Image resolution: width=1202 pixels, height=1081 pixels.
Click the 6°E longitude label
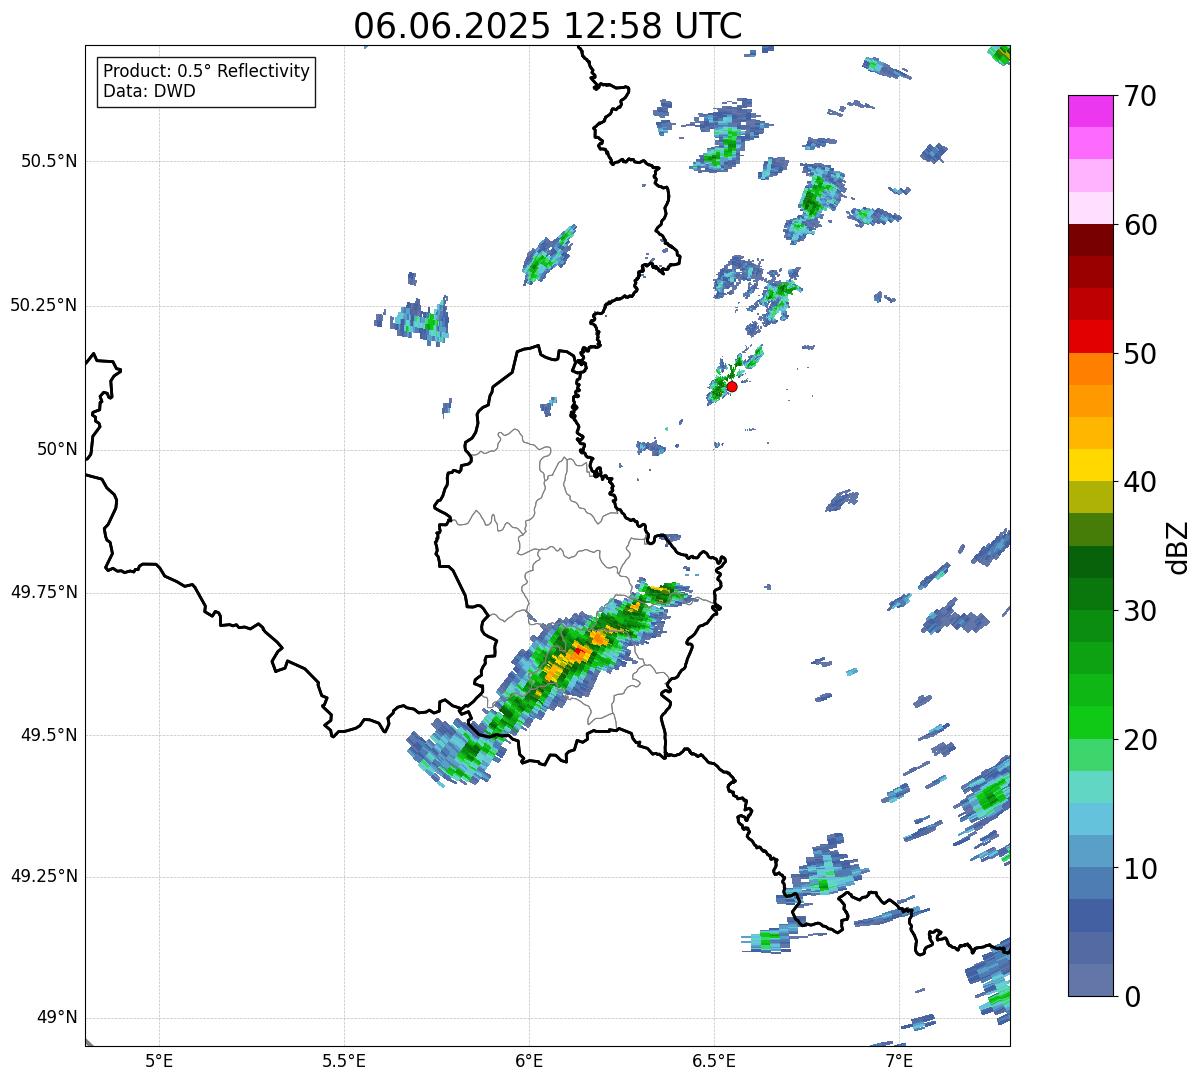pos(529,1060)
